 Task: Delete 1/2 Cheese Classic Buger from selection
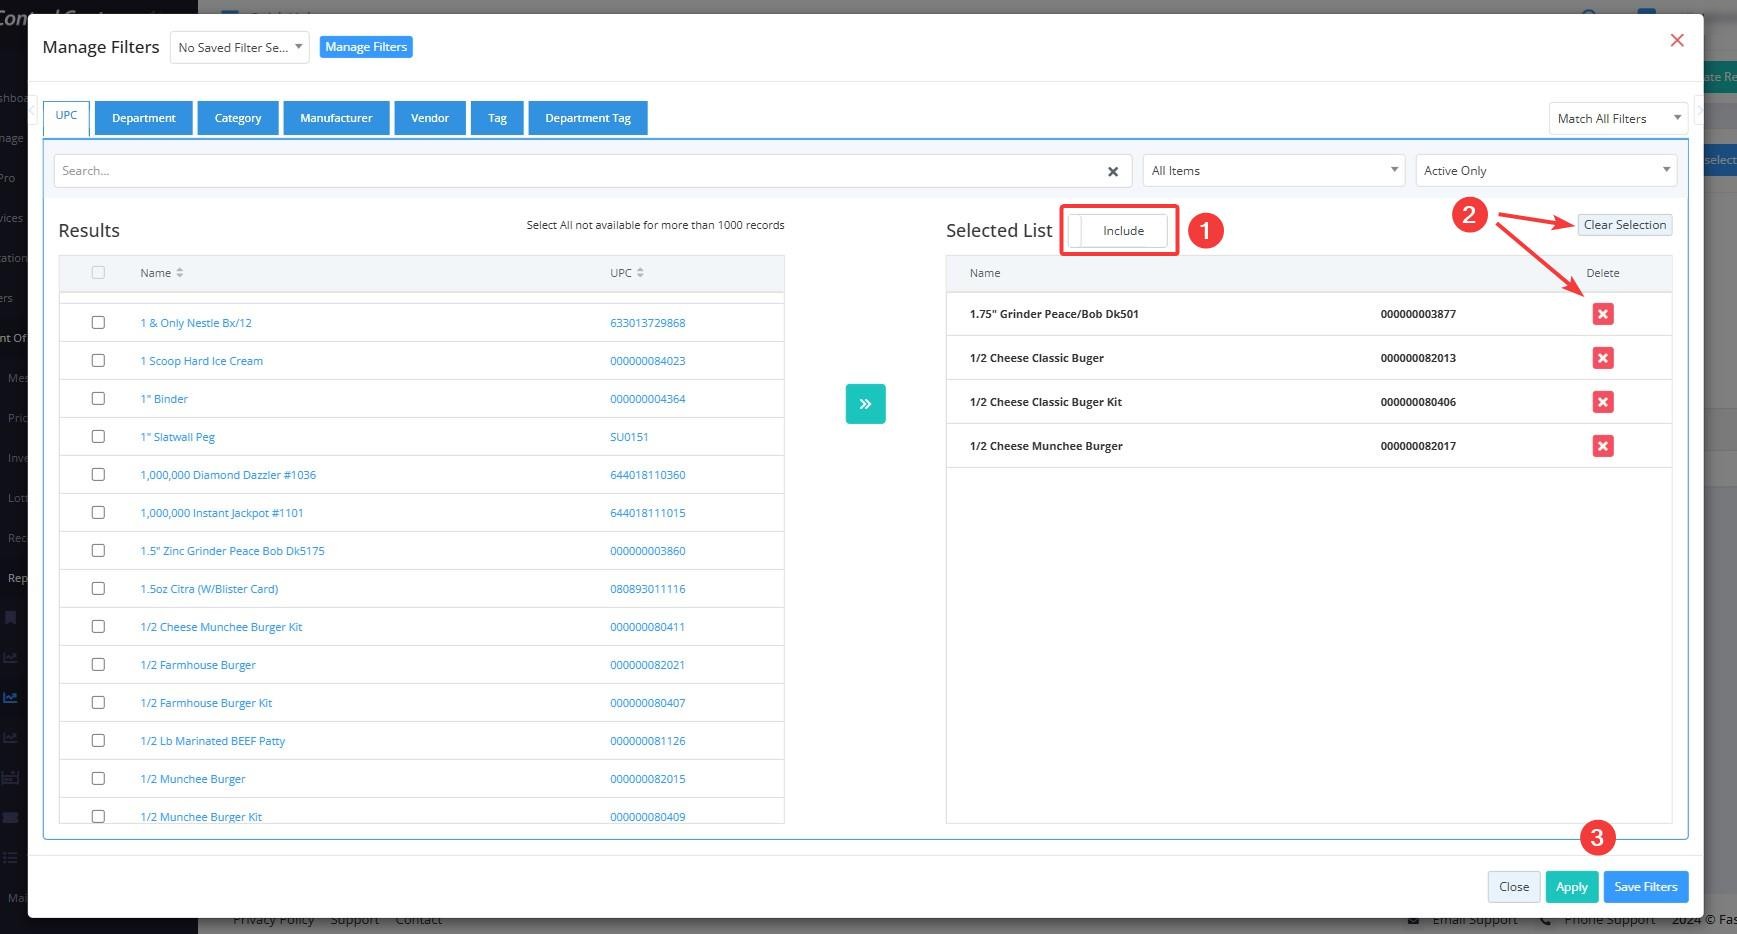(x=1602, y=358)
